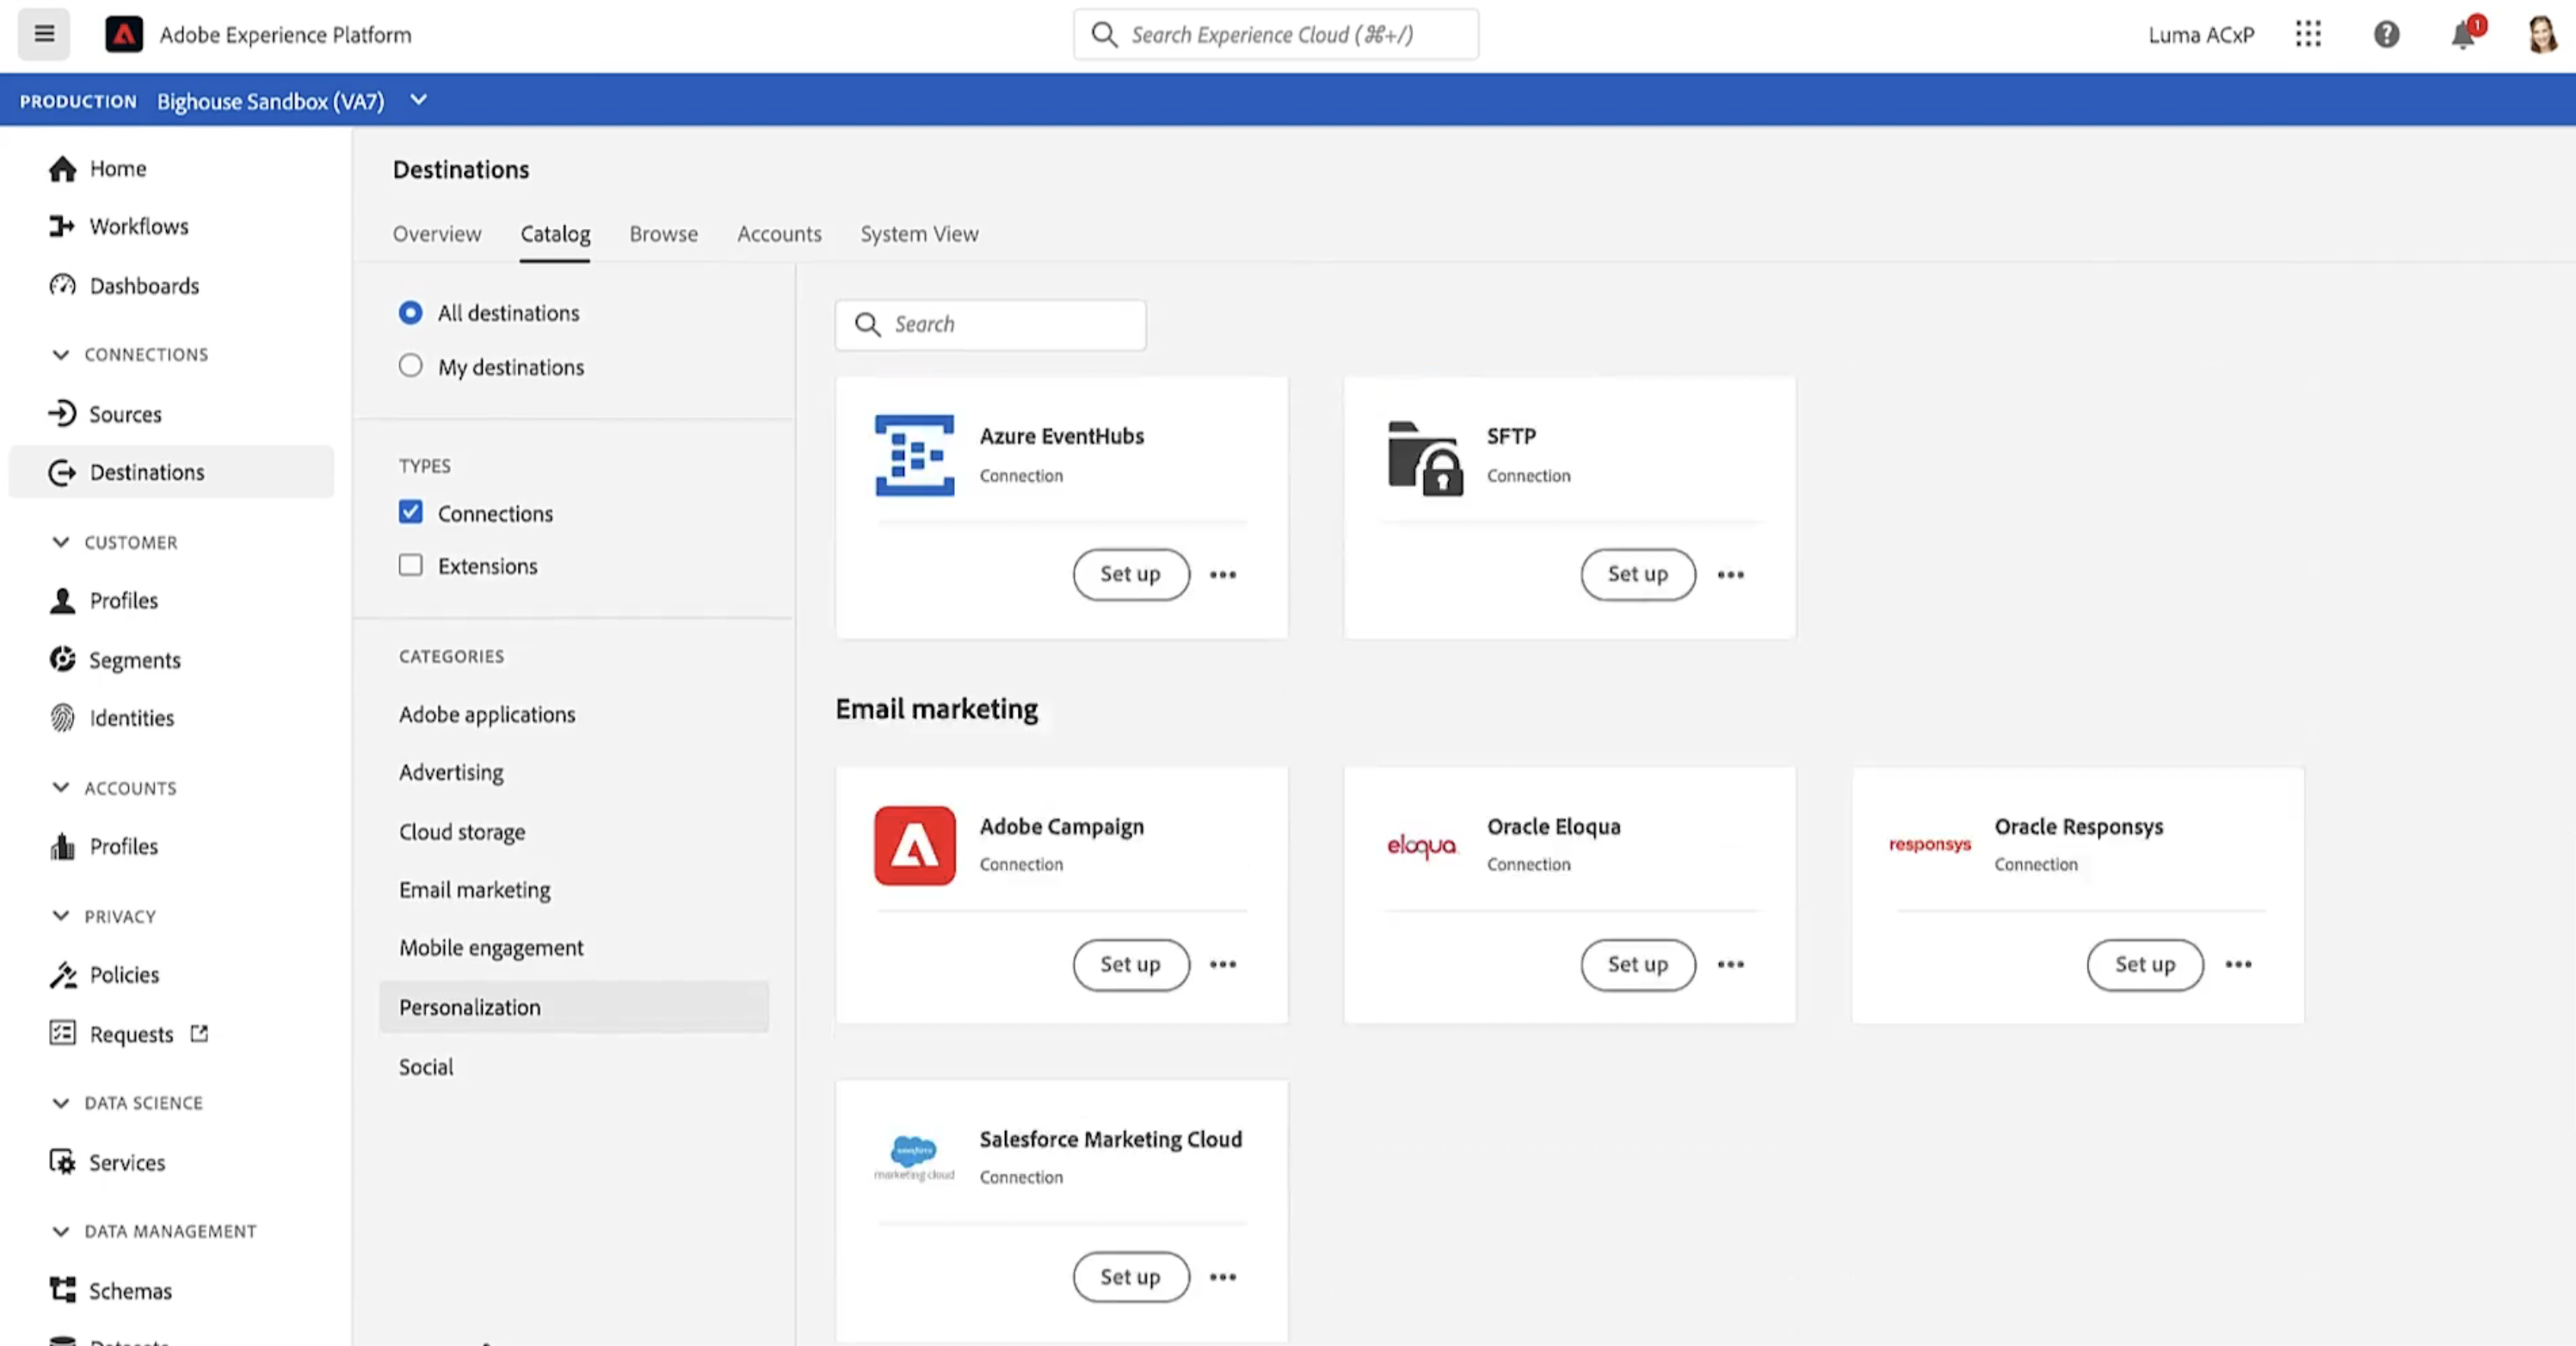Open Services in the sidebar
Viewport: 2576px width, 1346px height.
pos(107,1162)
